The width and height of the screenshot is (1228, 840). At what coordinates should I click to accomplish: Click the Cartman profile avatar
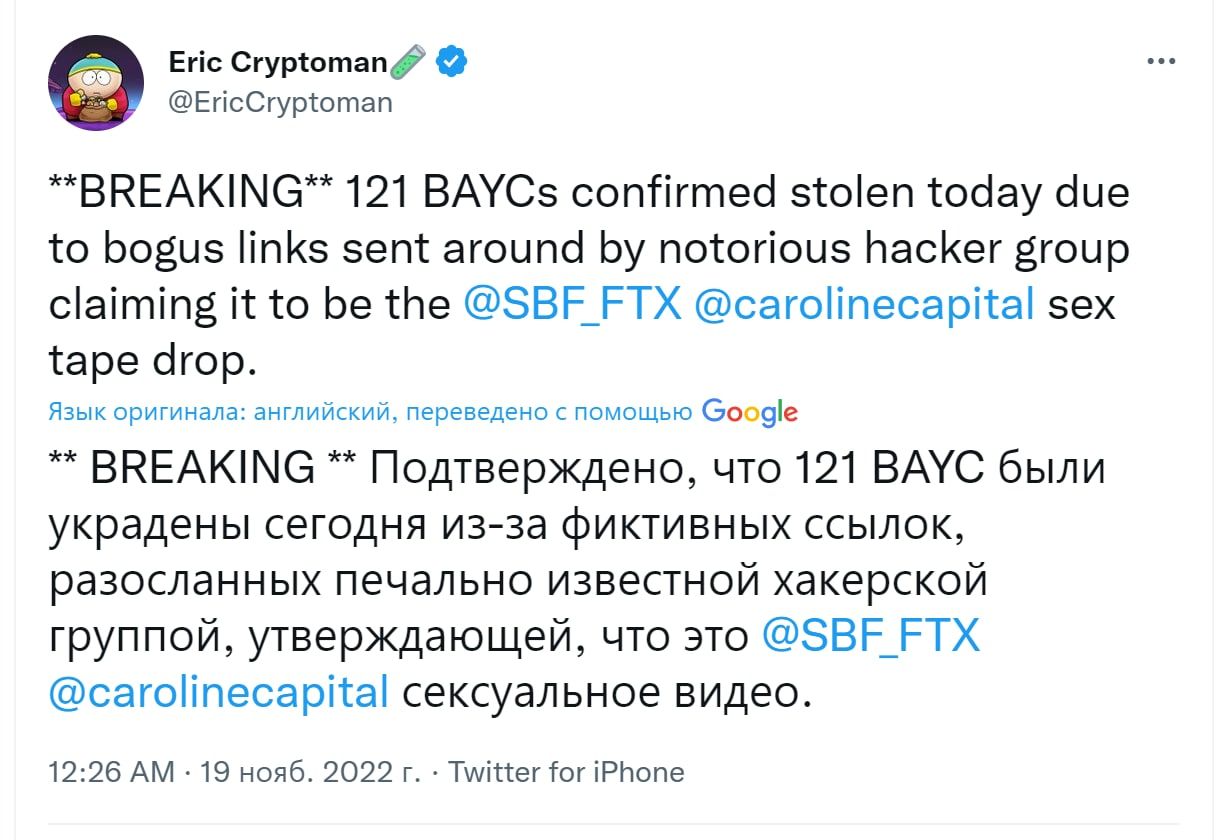[96, 82]
